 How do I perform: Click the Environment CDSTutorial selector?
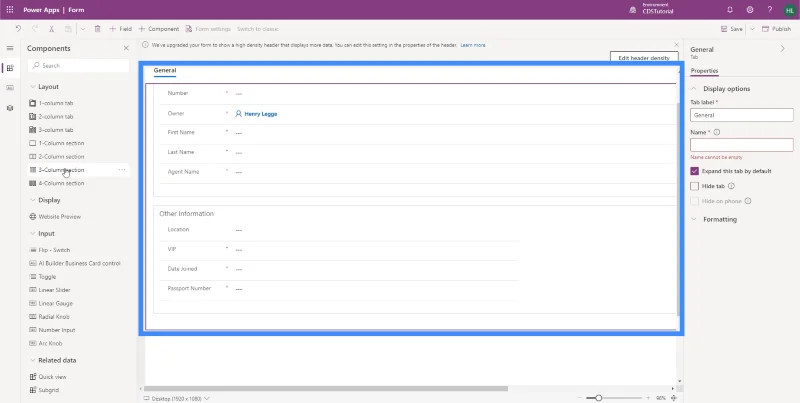coord(652,9)
